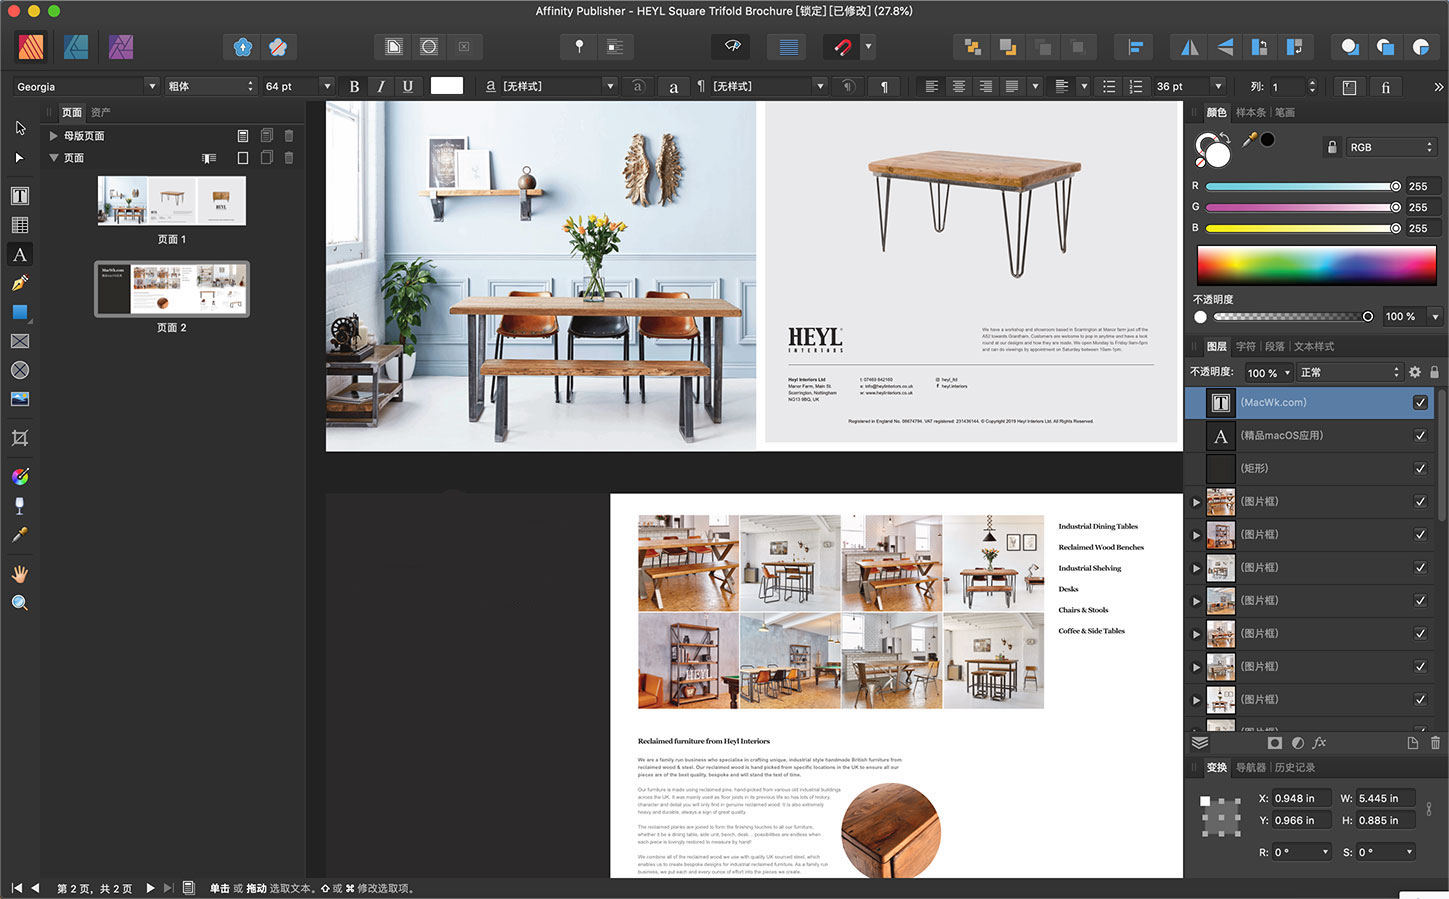This screenshot has height=899, width=1449.
Task: Open the 粗体 font weight dropdown
Action: coord(250,87)
